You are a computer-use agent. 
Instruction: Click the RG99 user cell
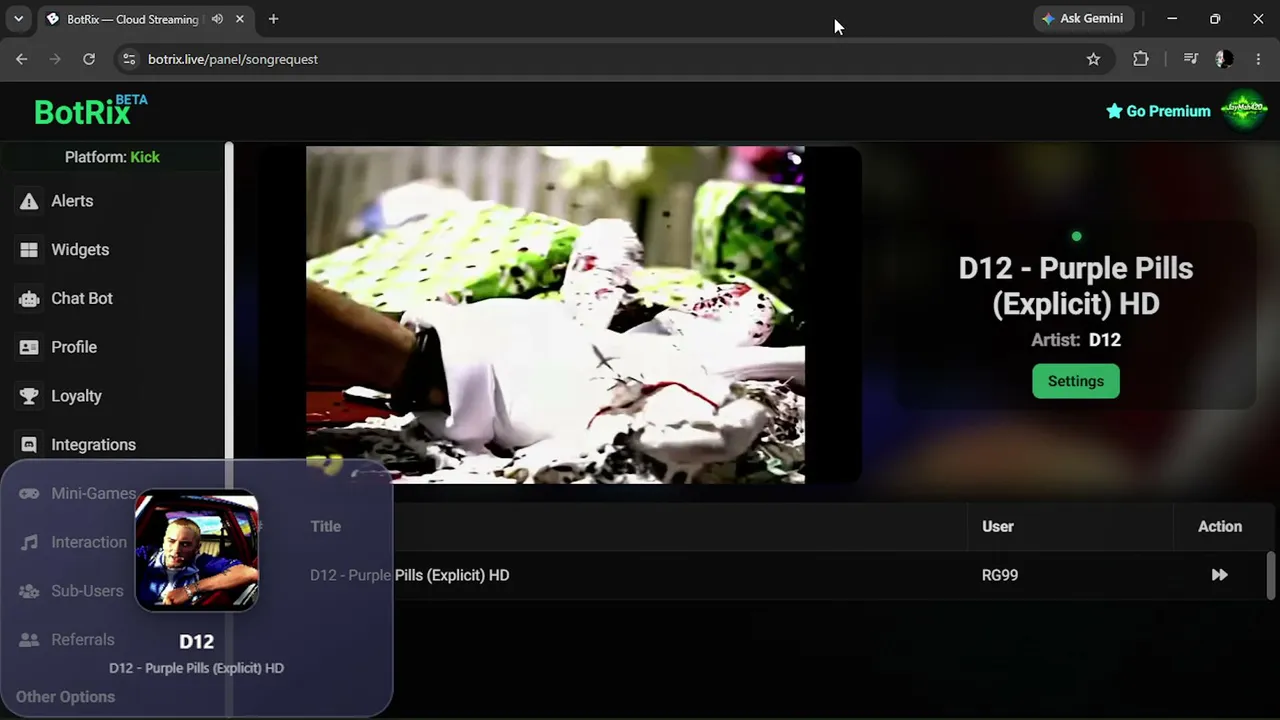click(1000, 575)
